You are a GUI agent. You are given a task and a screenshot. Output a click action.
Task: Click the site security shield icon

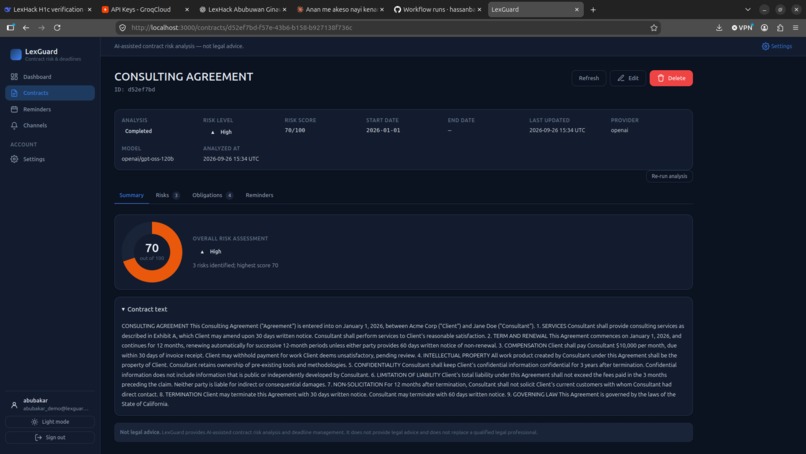(x=122, y=28)
